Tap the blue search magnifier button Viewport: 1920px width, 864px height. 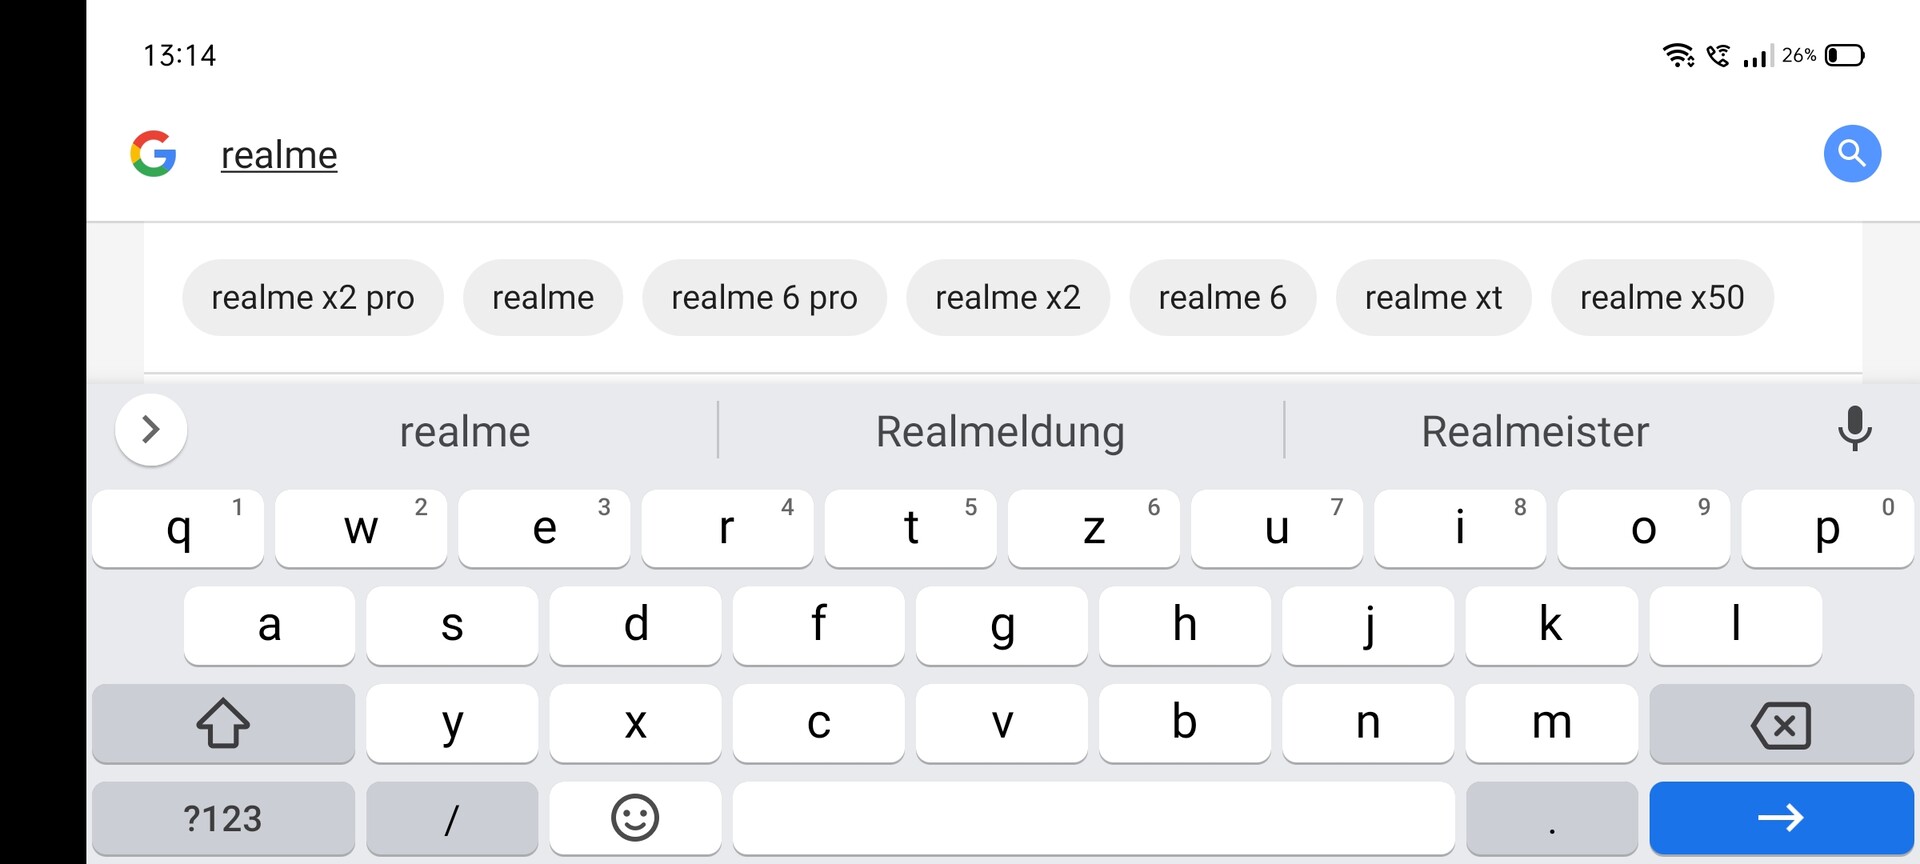1852,154
